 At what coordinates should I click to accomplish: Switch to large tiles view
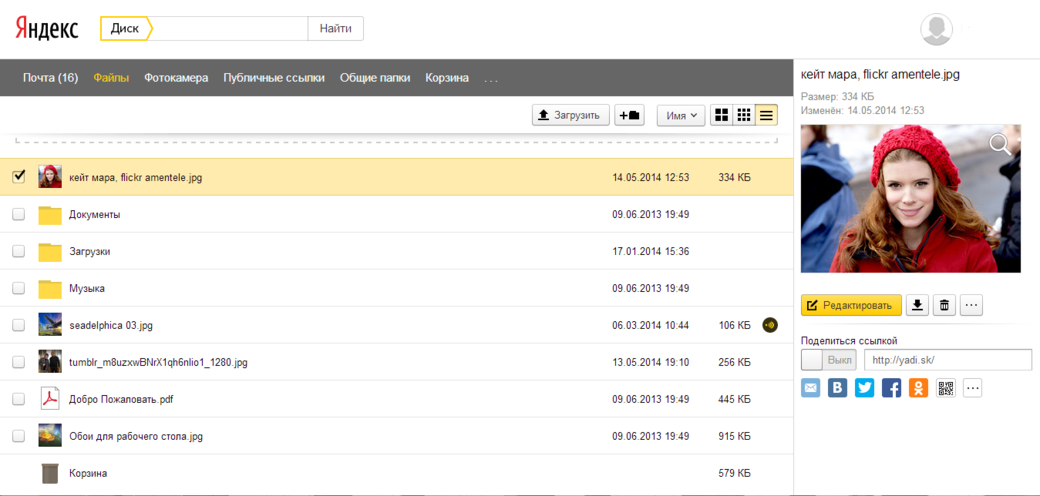point(721,115)
